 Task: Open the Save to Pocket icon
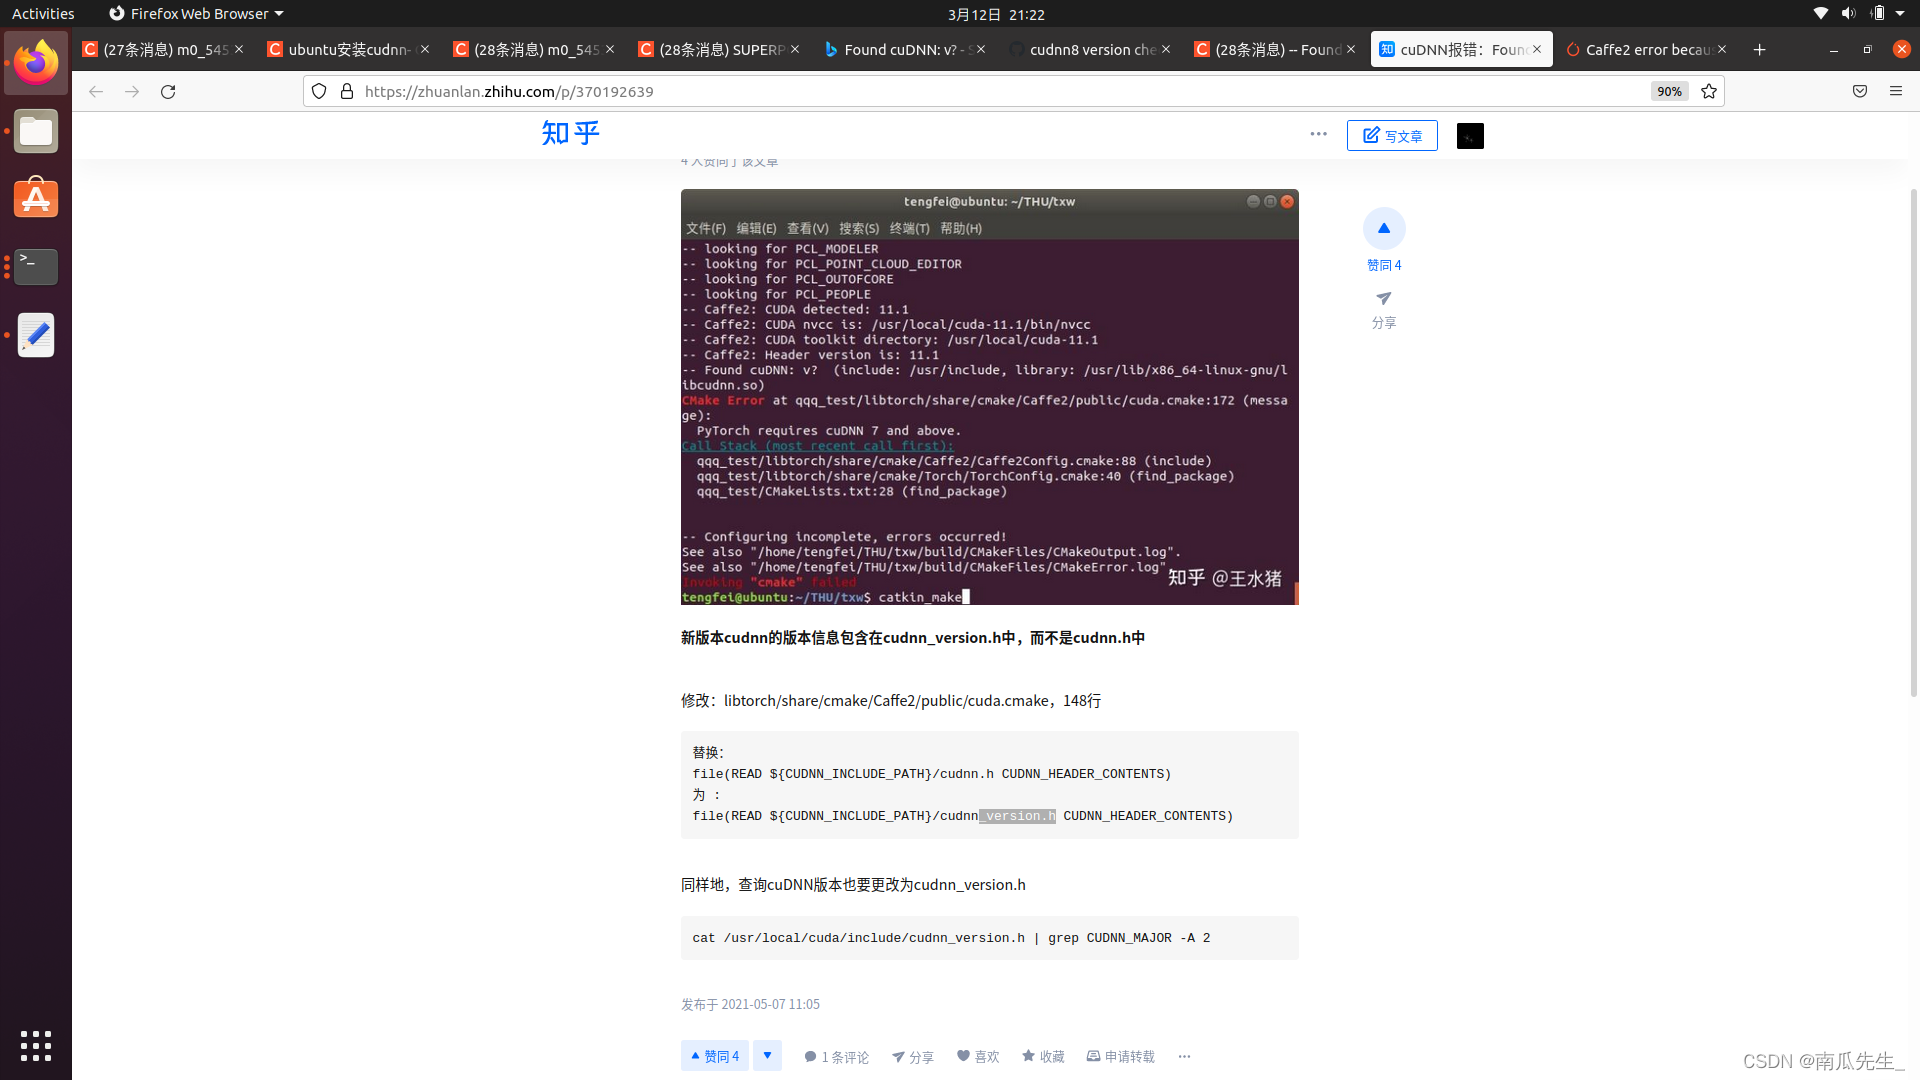click(x=1860, y=91)
